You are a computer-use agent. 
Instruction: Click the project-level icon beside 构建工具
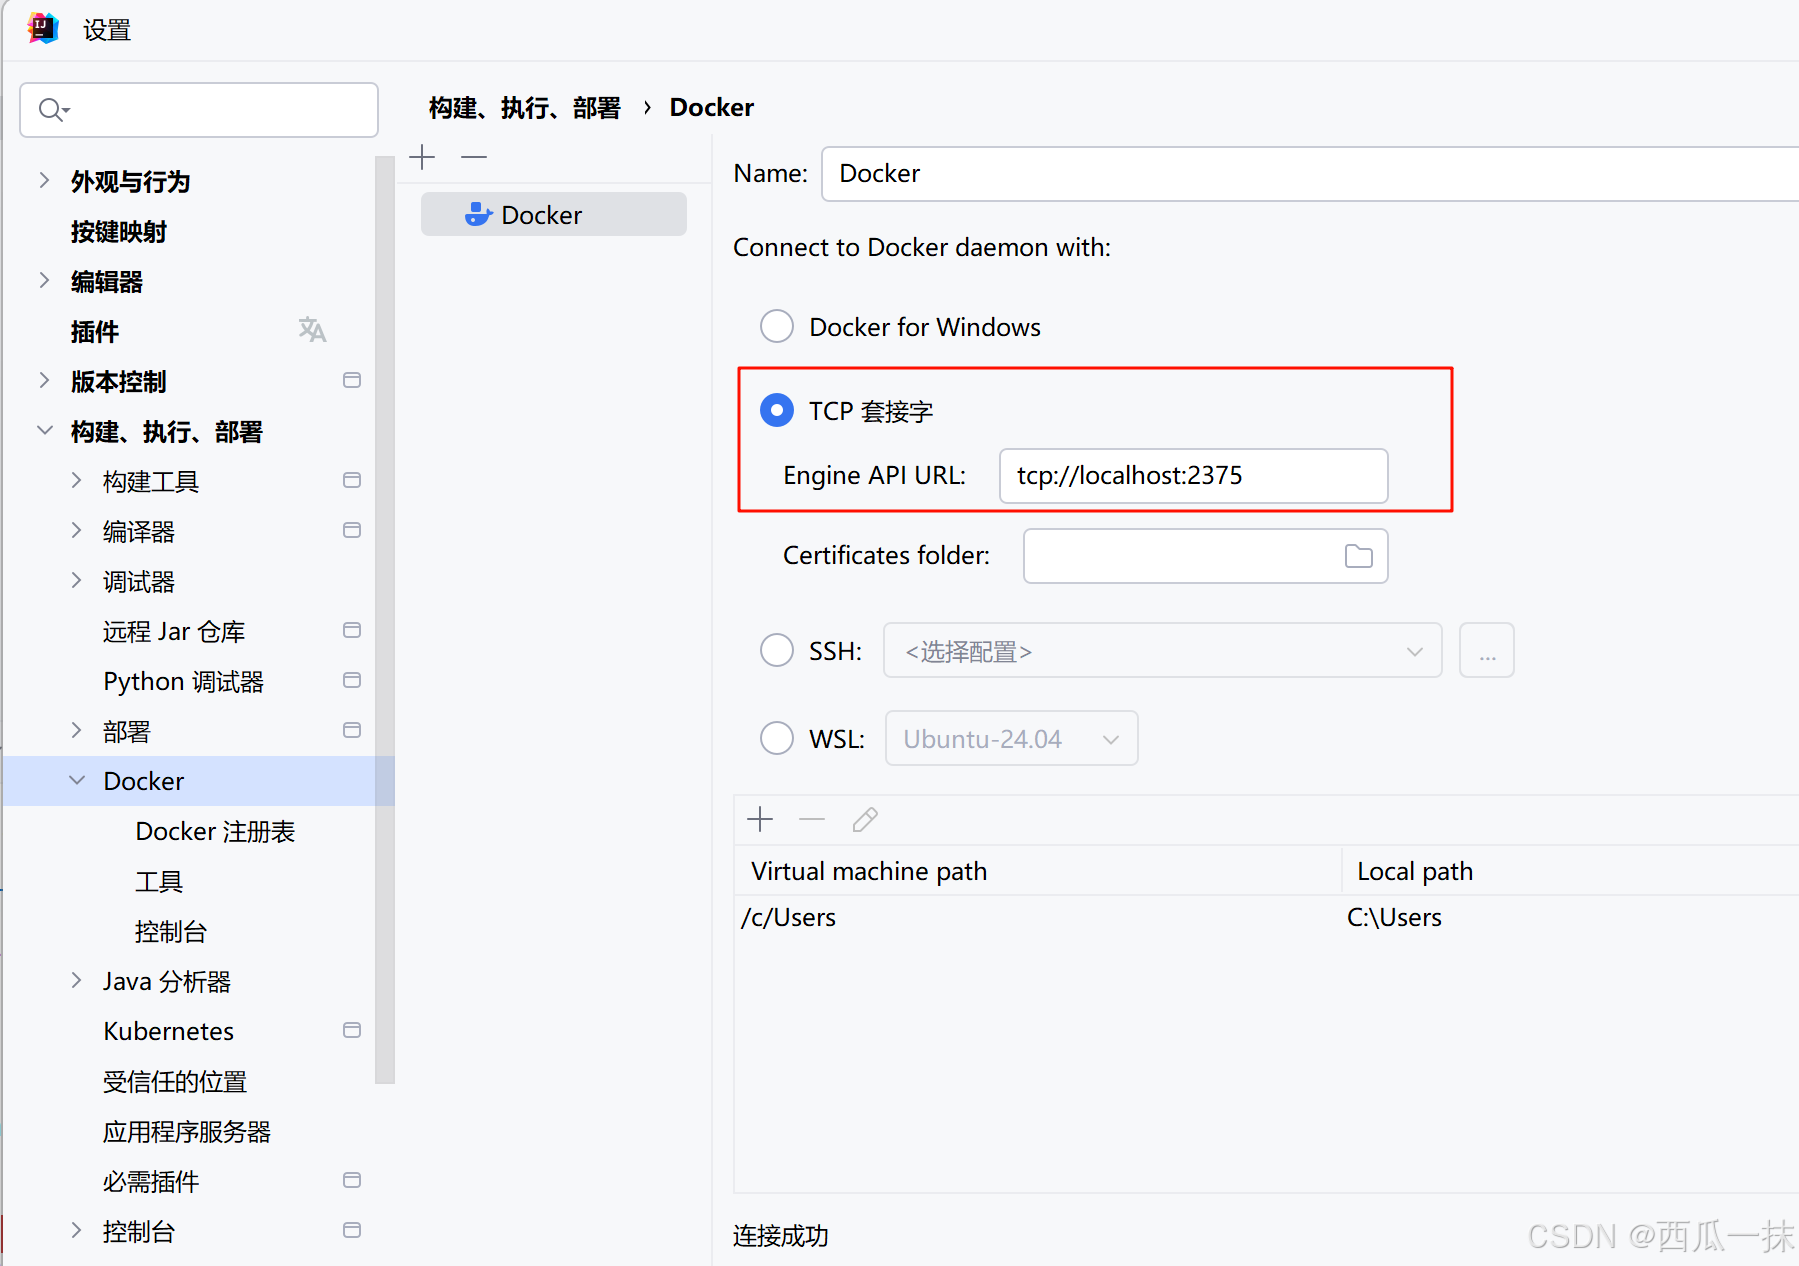(x=352, y=480)
